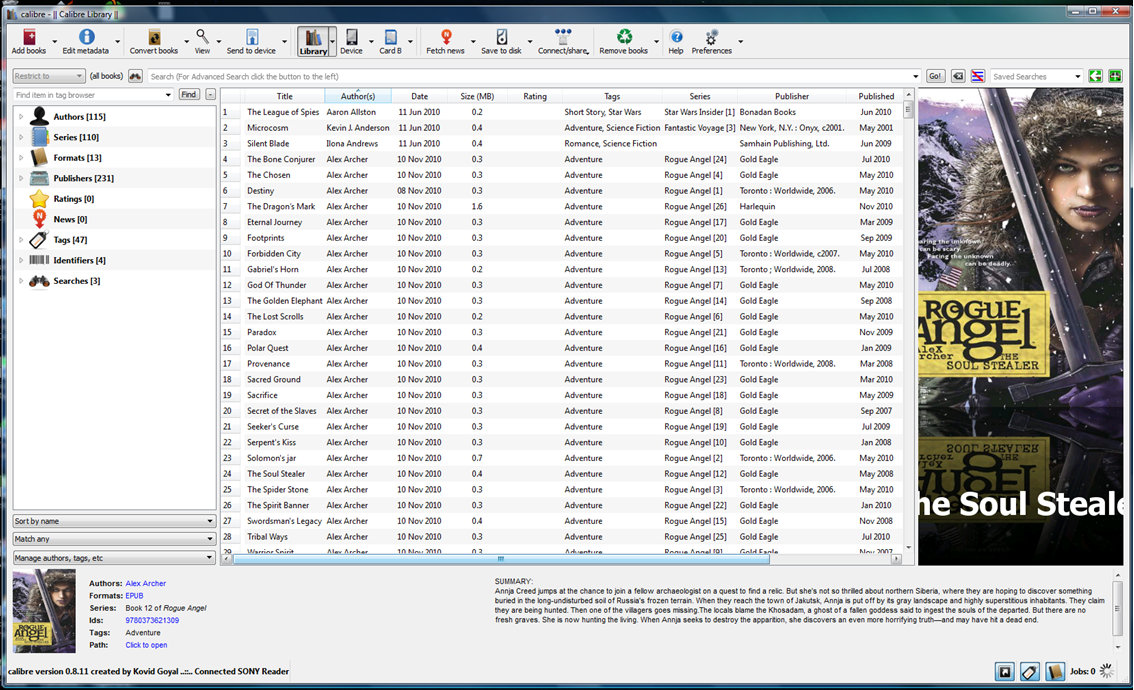Show Card B book list
This screenshot has width=1134, height=690.
point(391,41)
